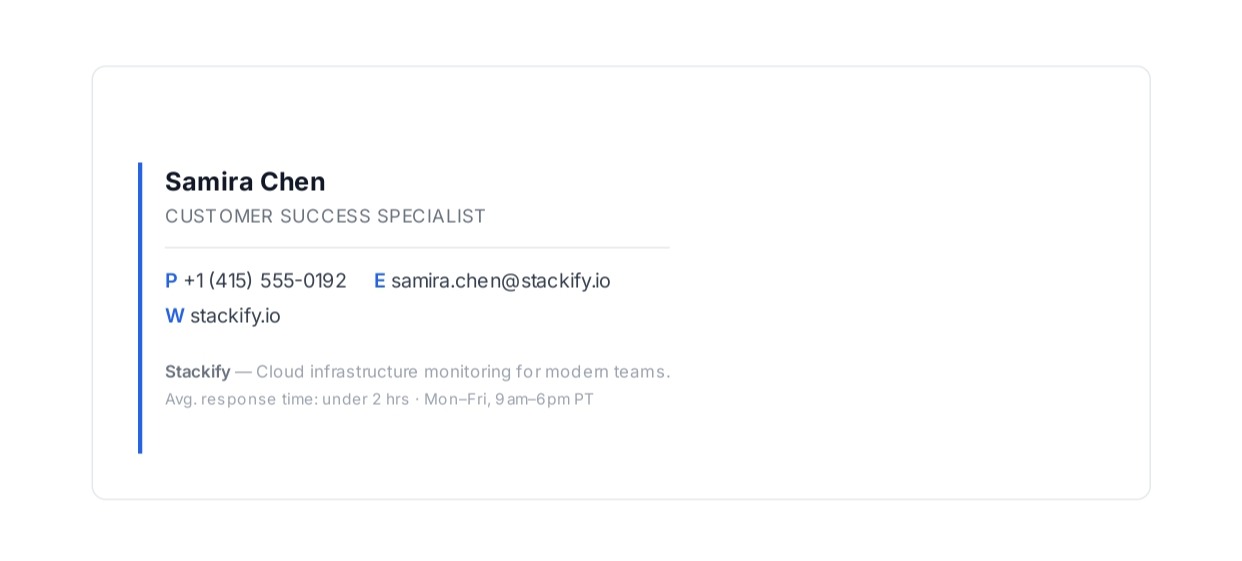Screen dimensions: 1242x561
Task: Click the Mon–Fri, 9am–6pm PT hours
Action: click(509, 399)
